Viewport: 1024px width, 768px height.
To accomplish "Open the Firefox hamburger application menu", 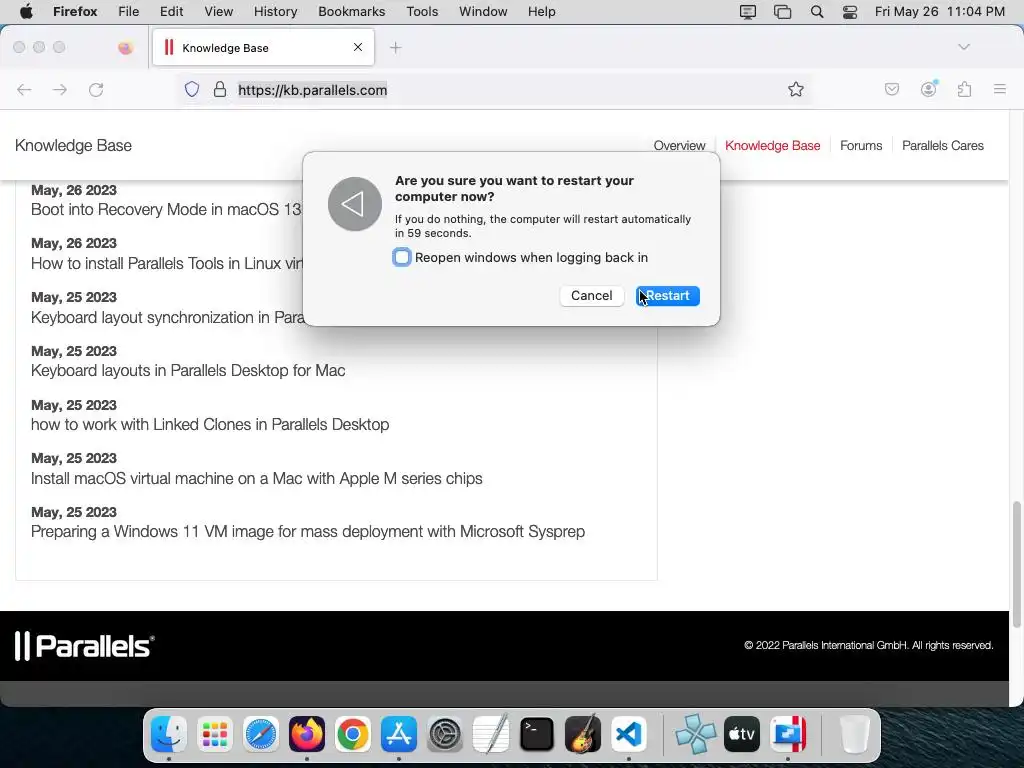I will (x=1000, y=89).
